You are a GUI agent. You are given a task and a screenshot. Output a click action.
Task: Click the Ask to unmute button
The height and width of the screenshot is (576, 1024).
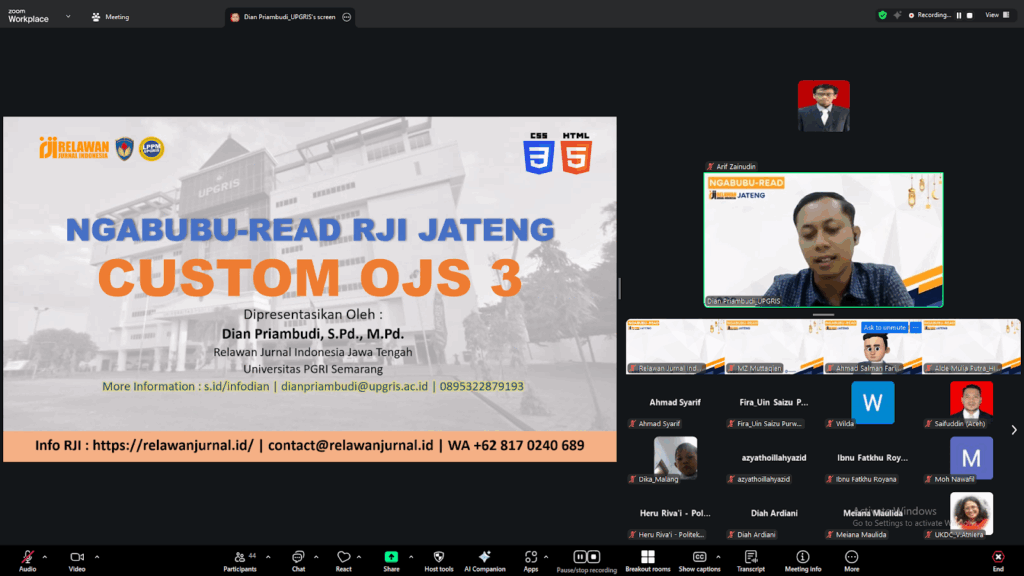click(x=883, y=328)
